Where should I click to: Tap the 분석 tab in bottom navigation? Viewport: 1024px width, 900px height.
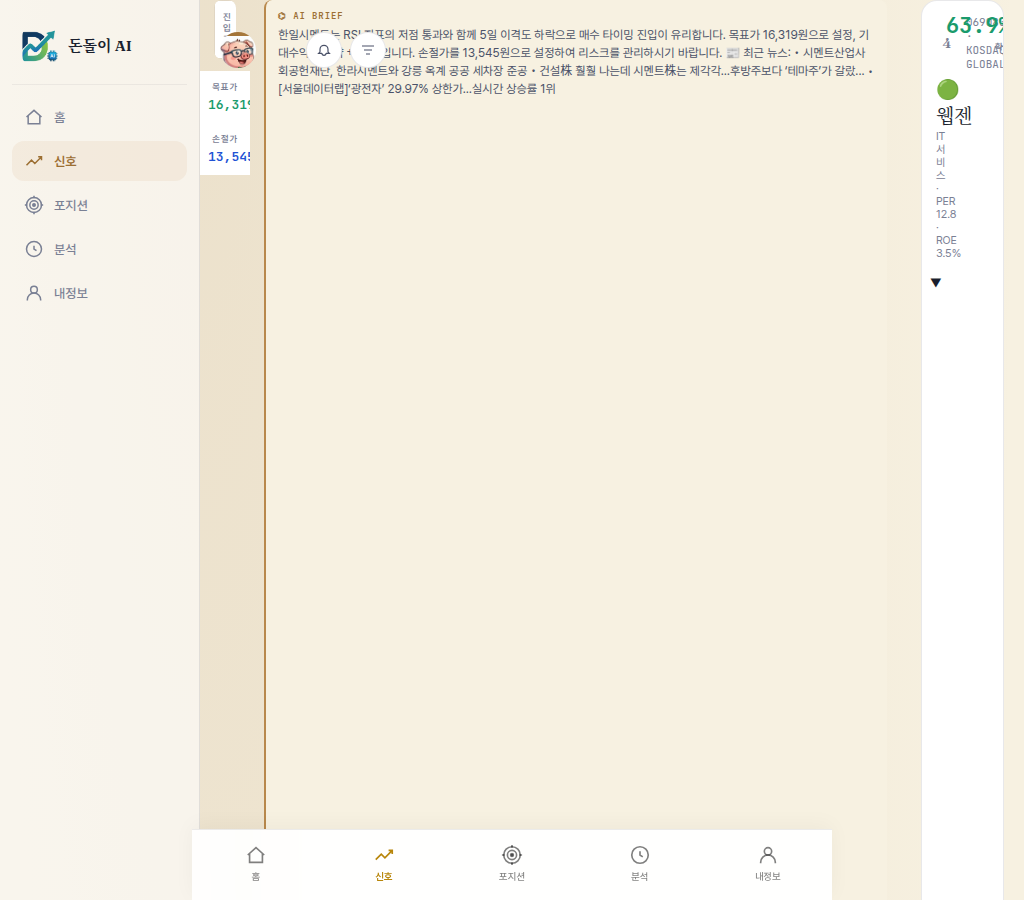pos(640,863)
